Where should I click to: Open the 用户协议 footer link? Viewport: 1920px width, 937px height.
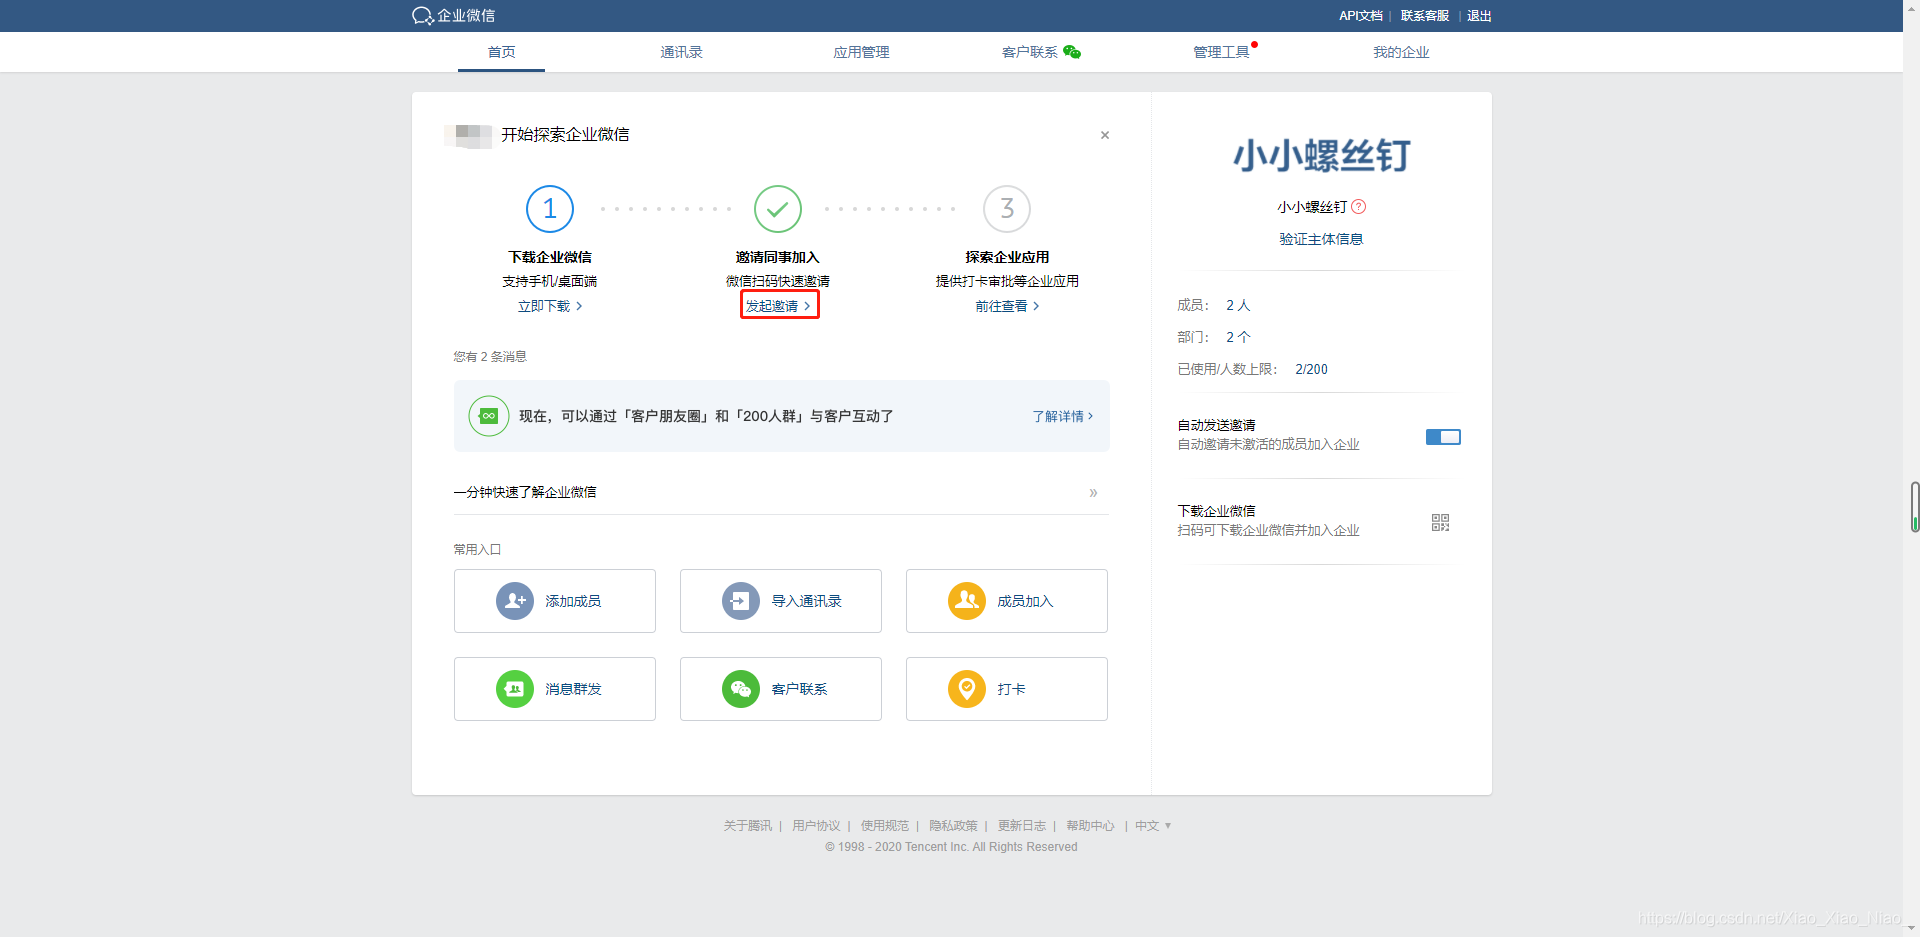(x=816, y=826)
